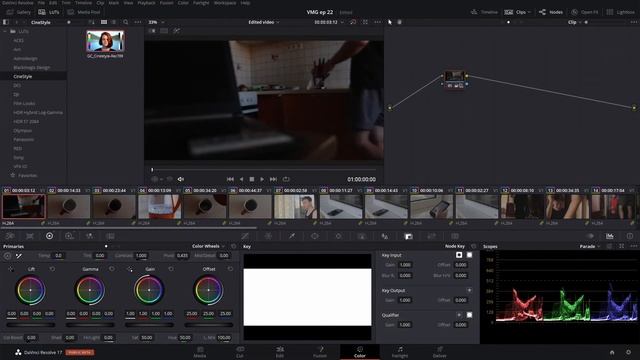Click the Lift color wheel center
Viewport: 640px width, 360px height.
(x=31, y=290)
